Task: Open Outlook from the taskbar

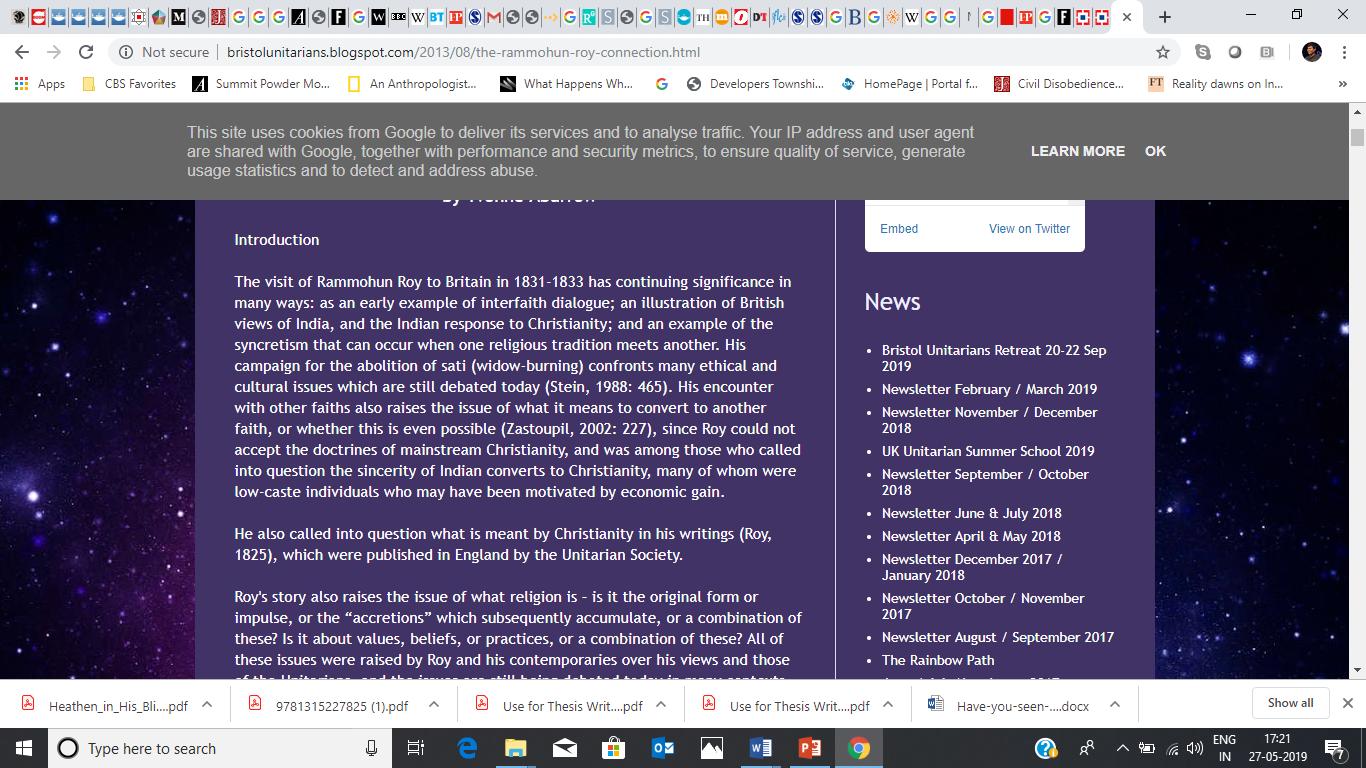Action: [x=663, y=748]
